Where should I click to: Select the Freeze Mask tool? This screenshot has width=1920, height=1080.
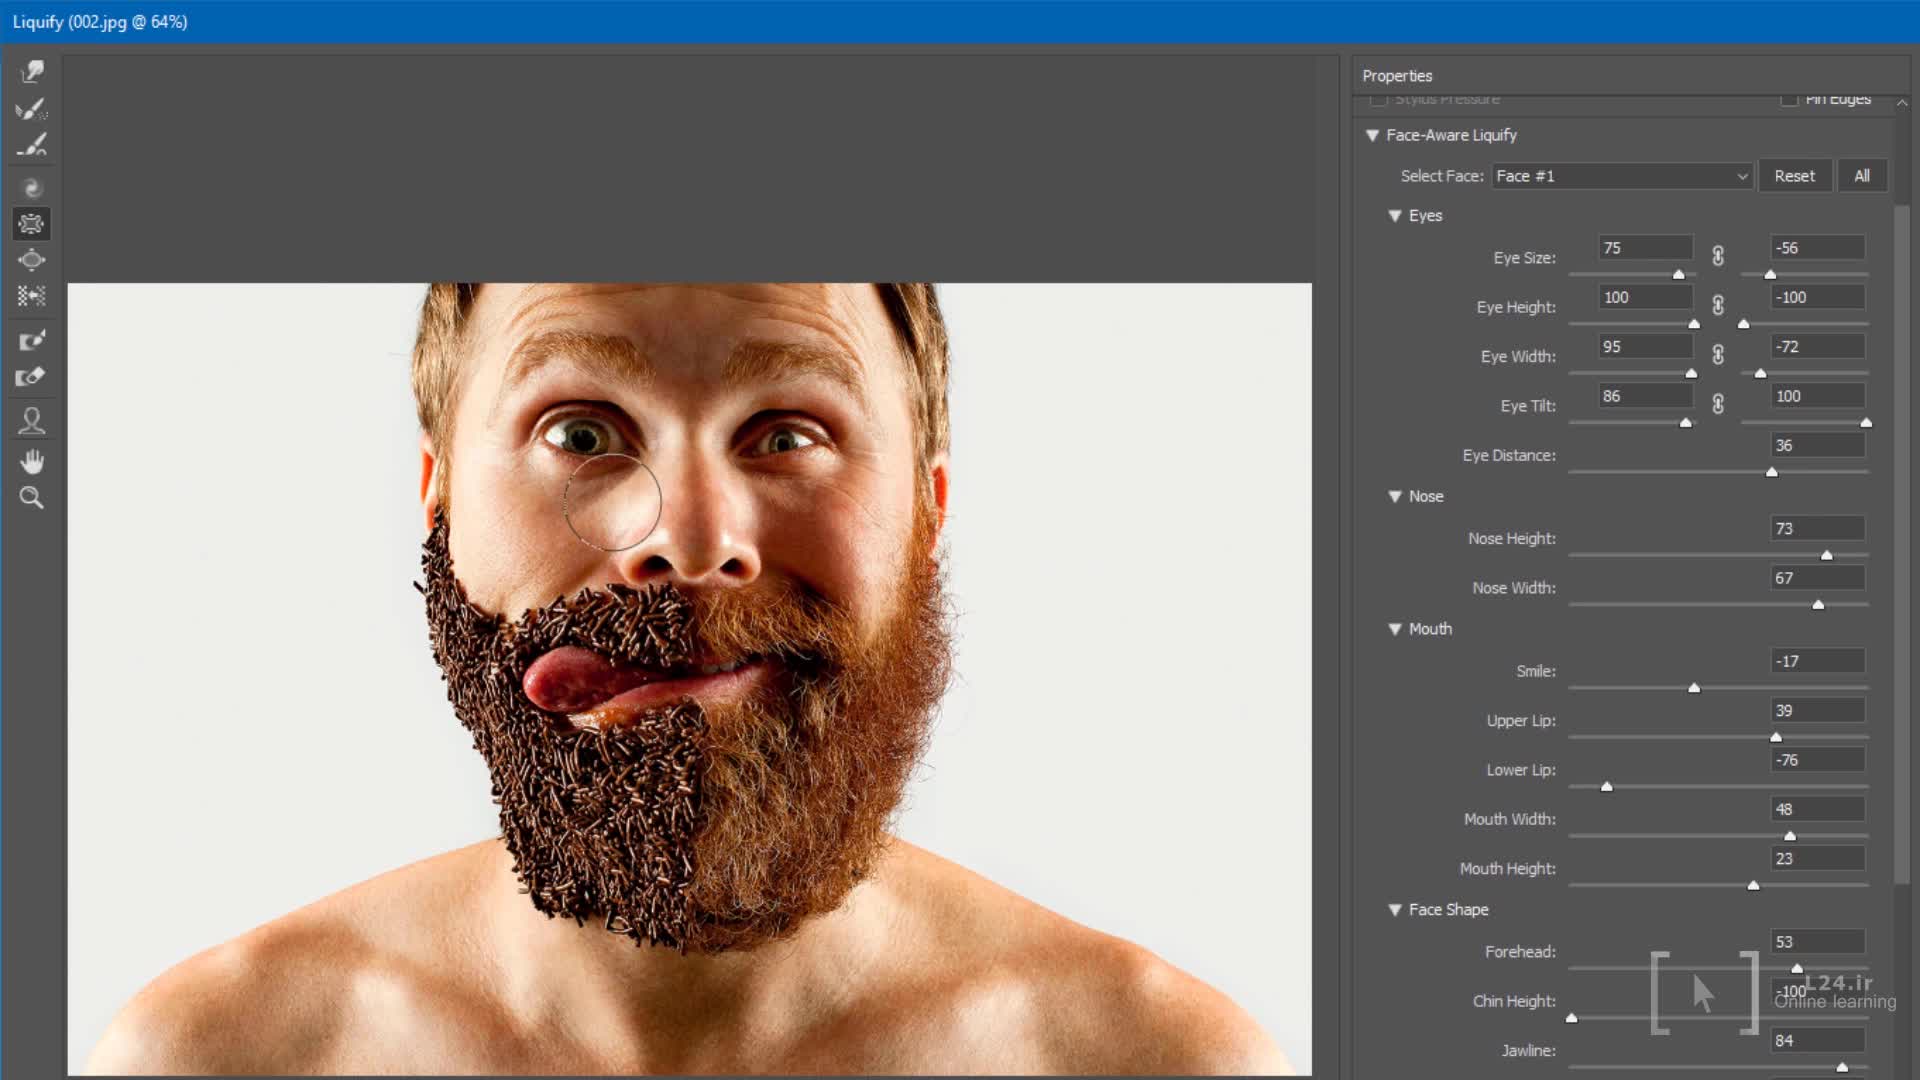pos(32,340)
